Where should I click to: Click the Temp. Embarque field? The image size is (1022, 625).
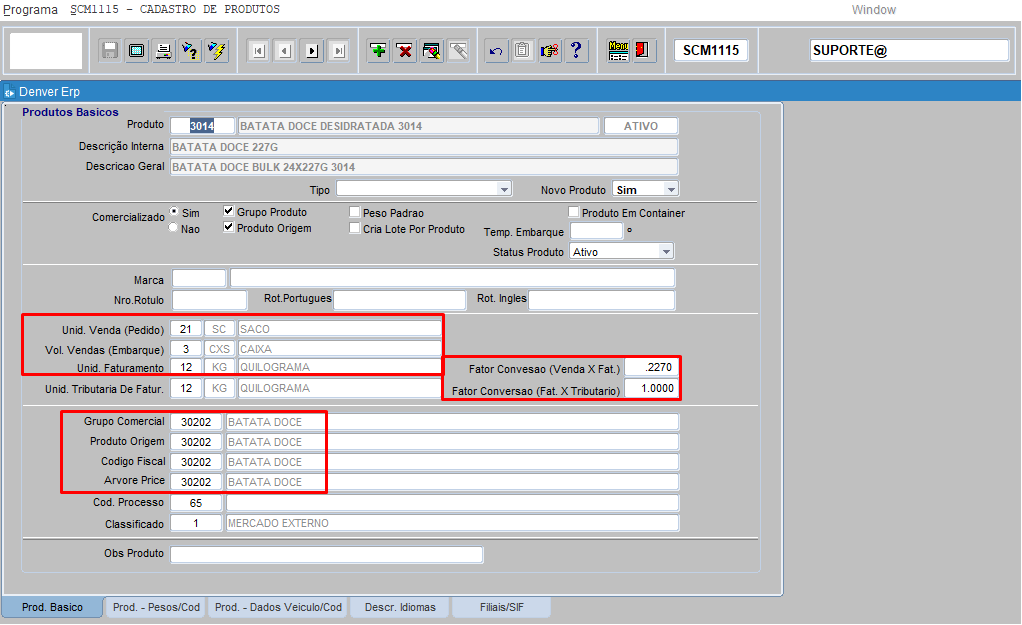coord(596,231)
